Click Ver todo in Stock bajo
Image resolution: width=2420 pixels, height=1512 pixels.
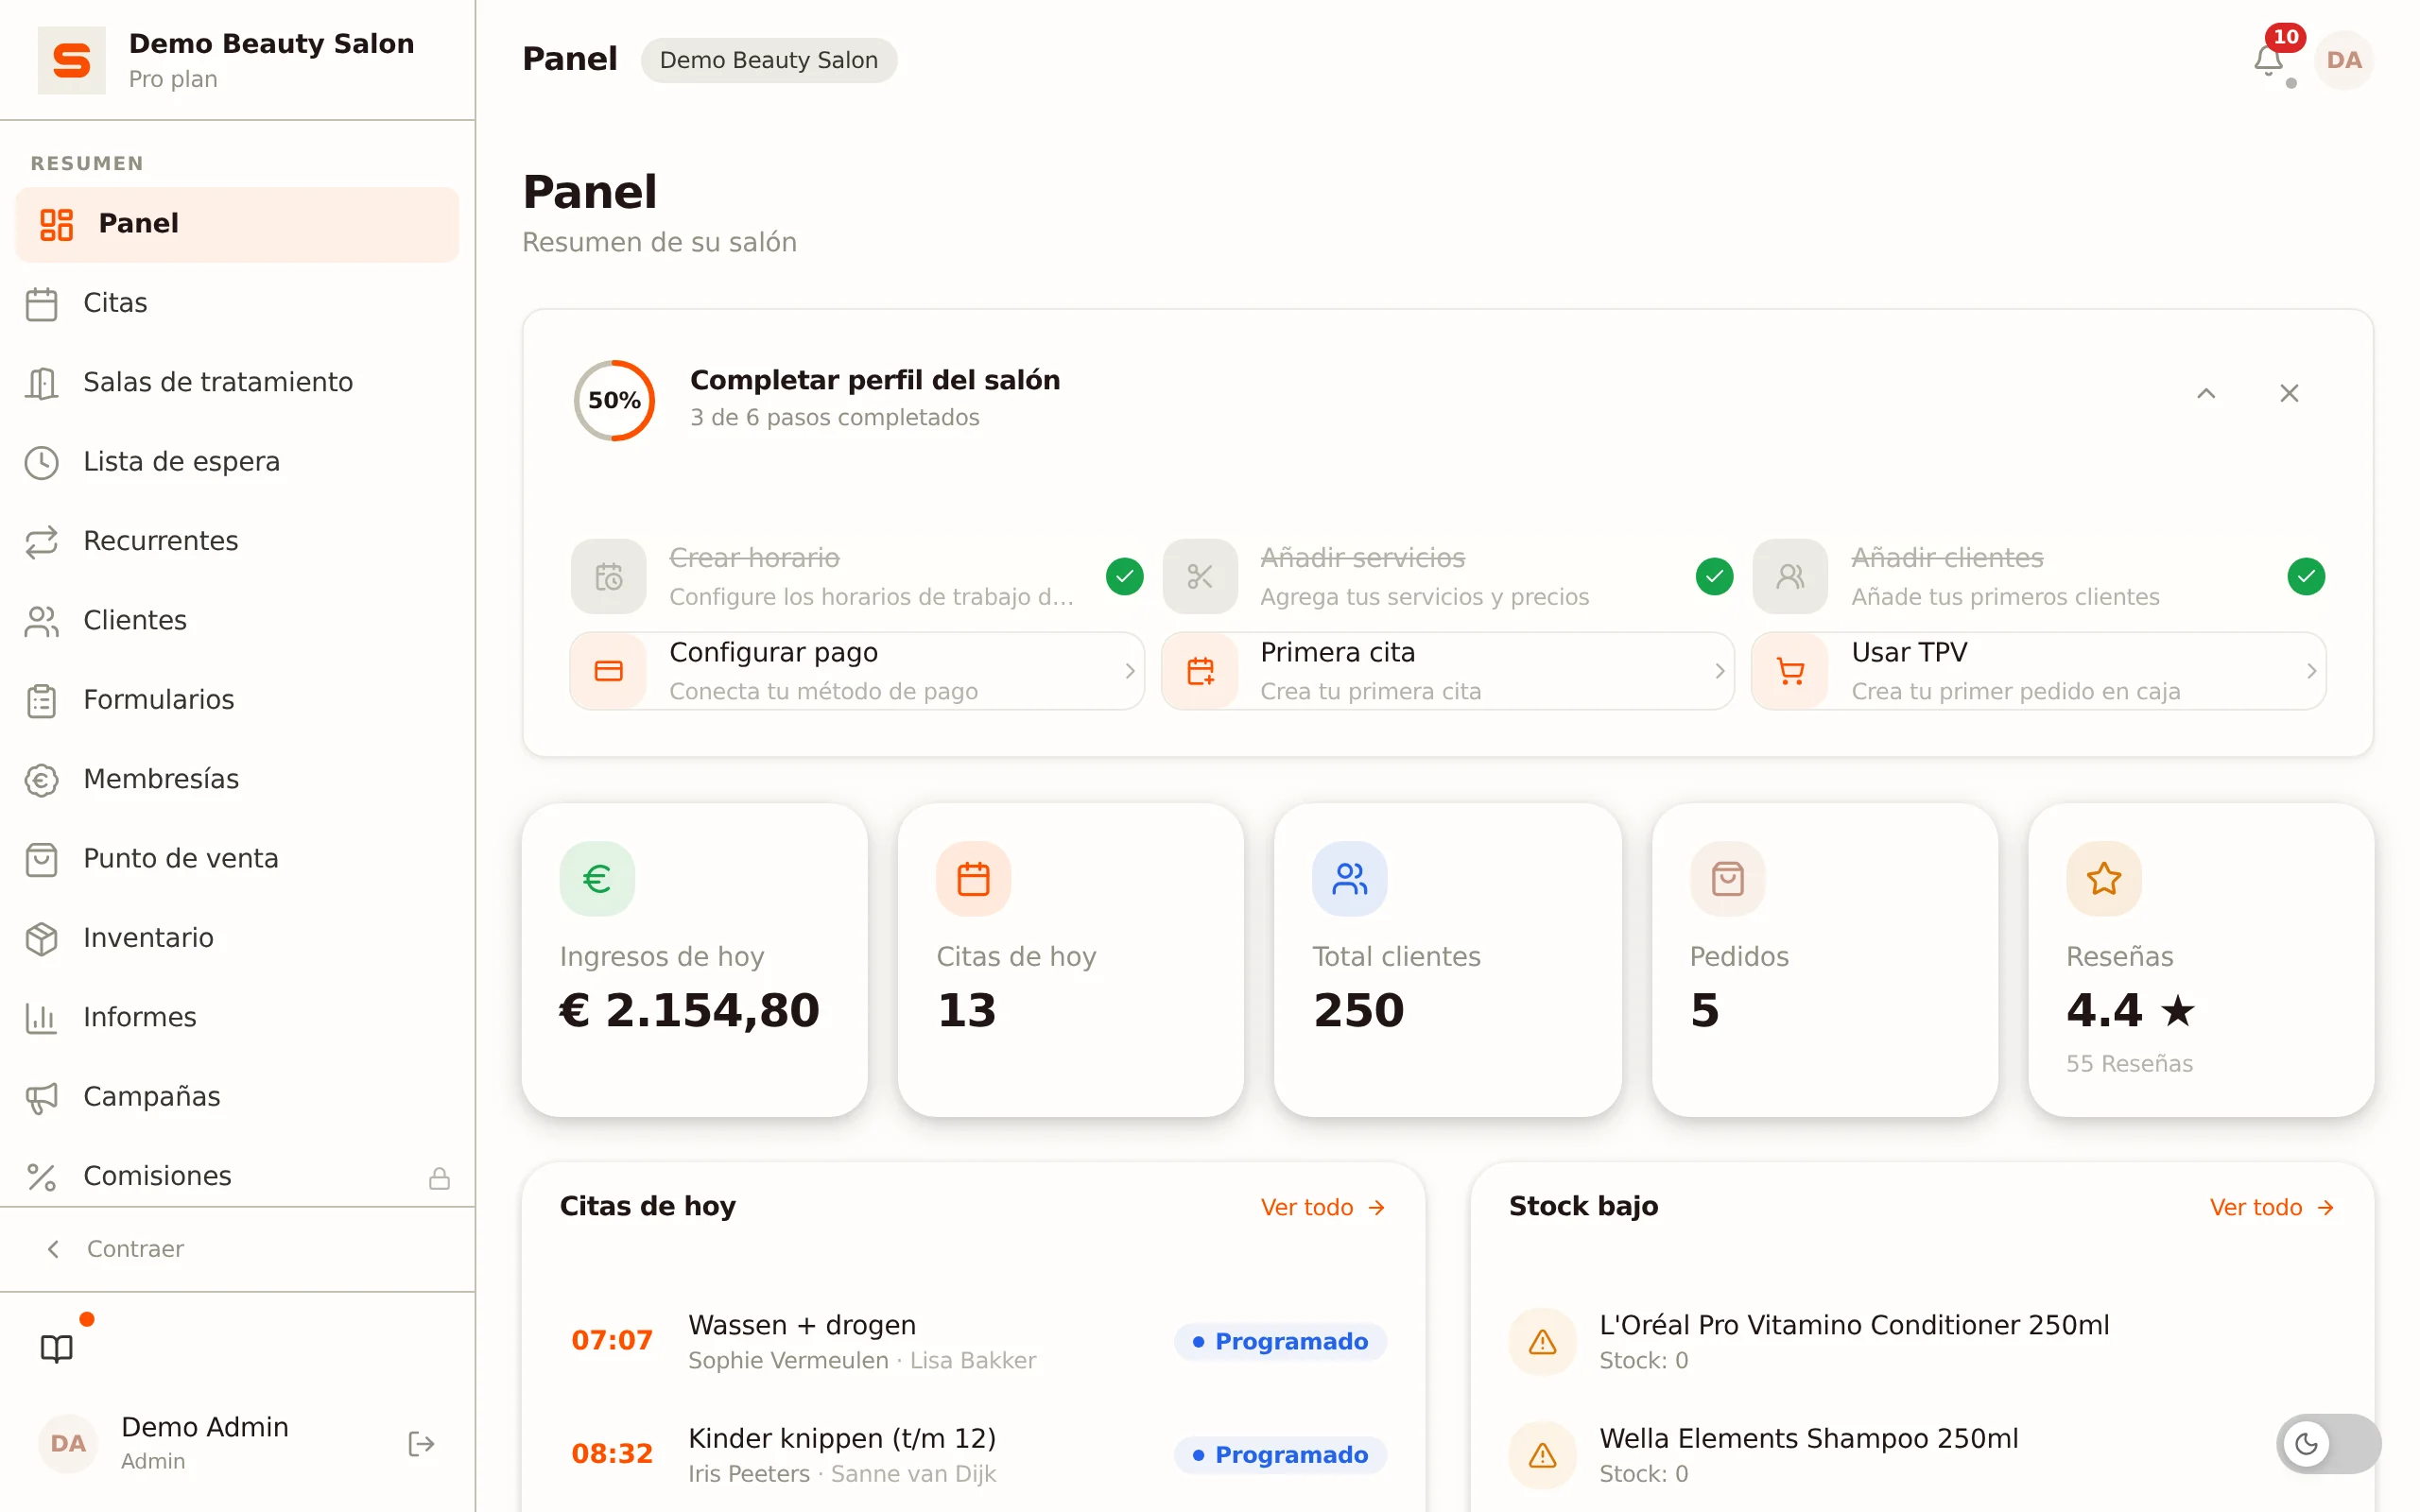click(x=2271, y=1207)
